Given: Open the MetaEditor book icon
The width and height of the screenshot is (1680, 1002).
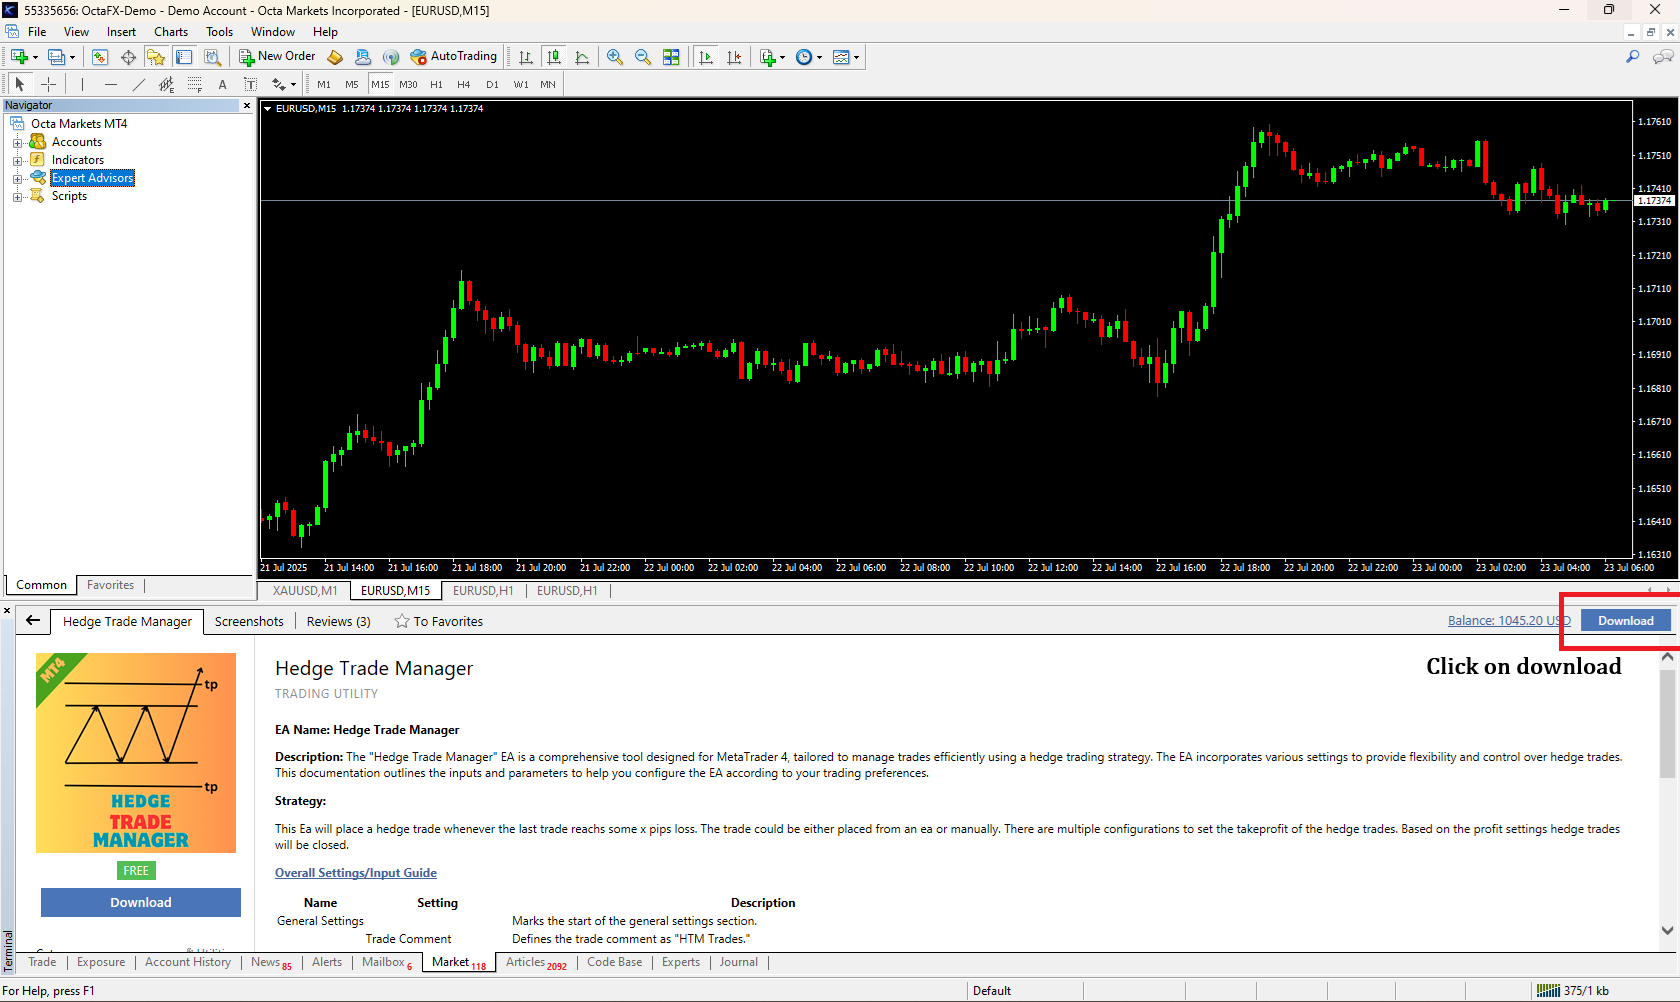Looking at the screenshot, I should [335, 57].
